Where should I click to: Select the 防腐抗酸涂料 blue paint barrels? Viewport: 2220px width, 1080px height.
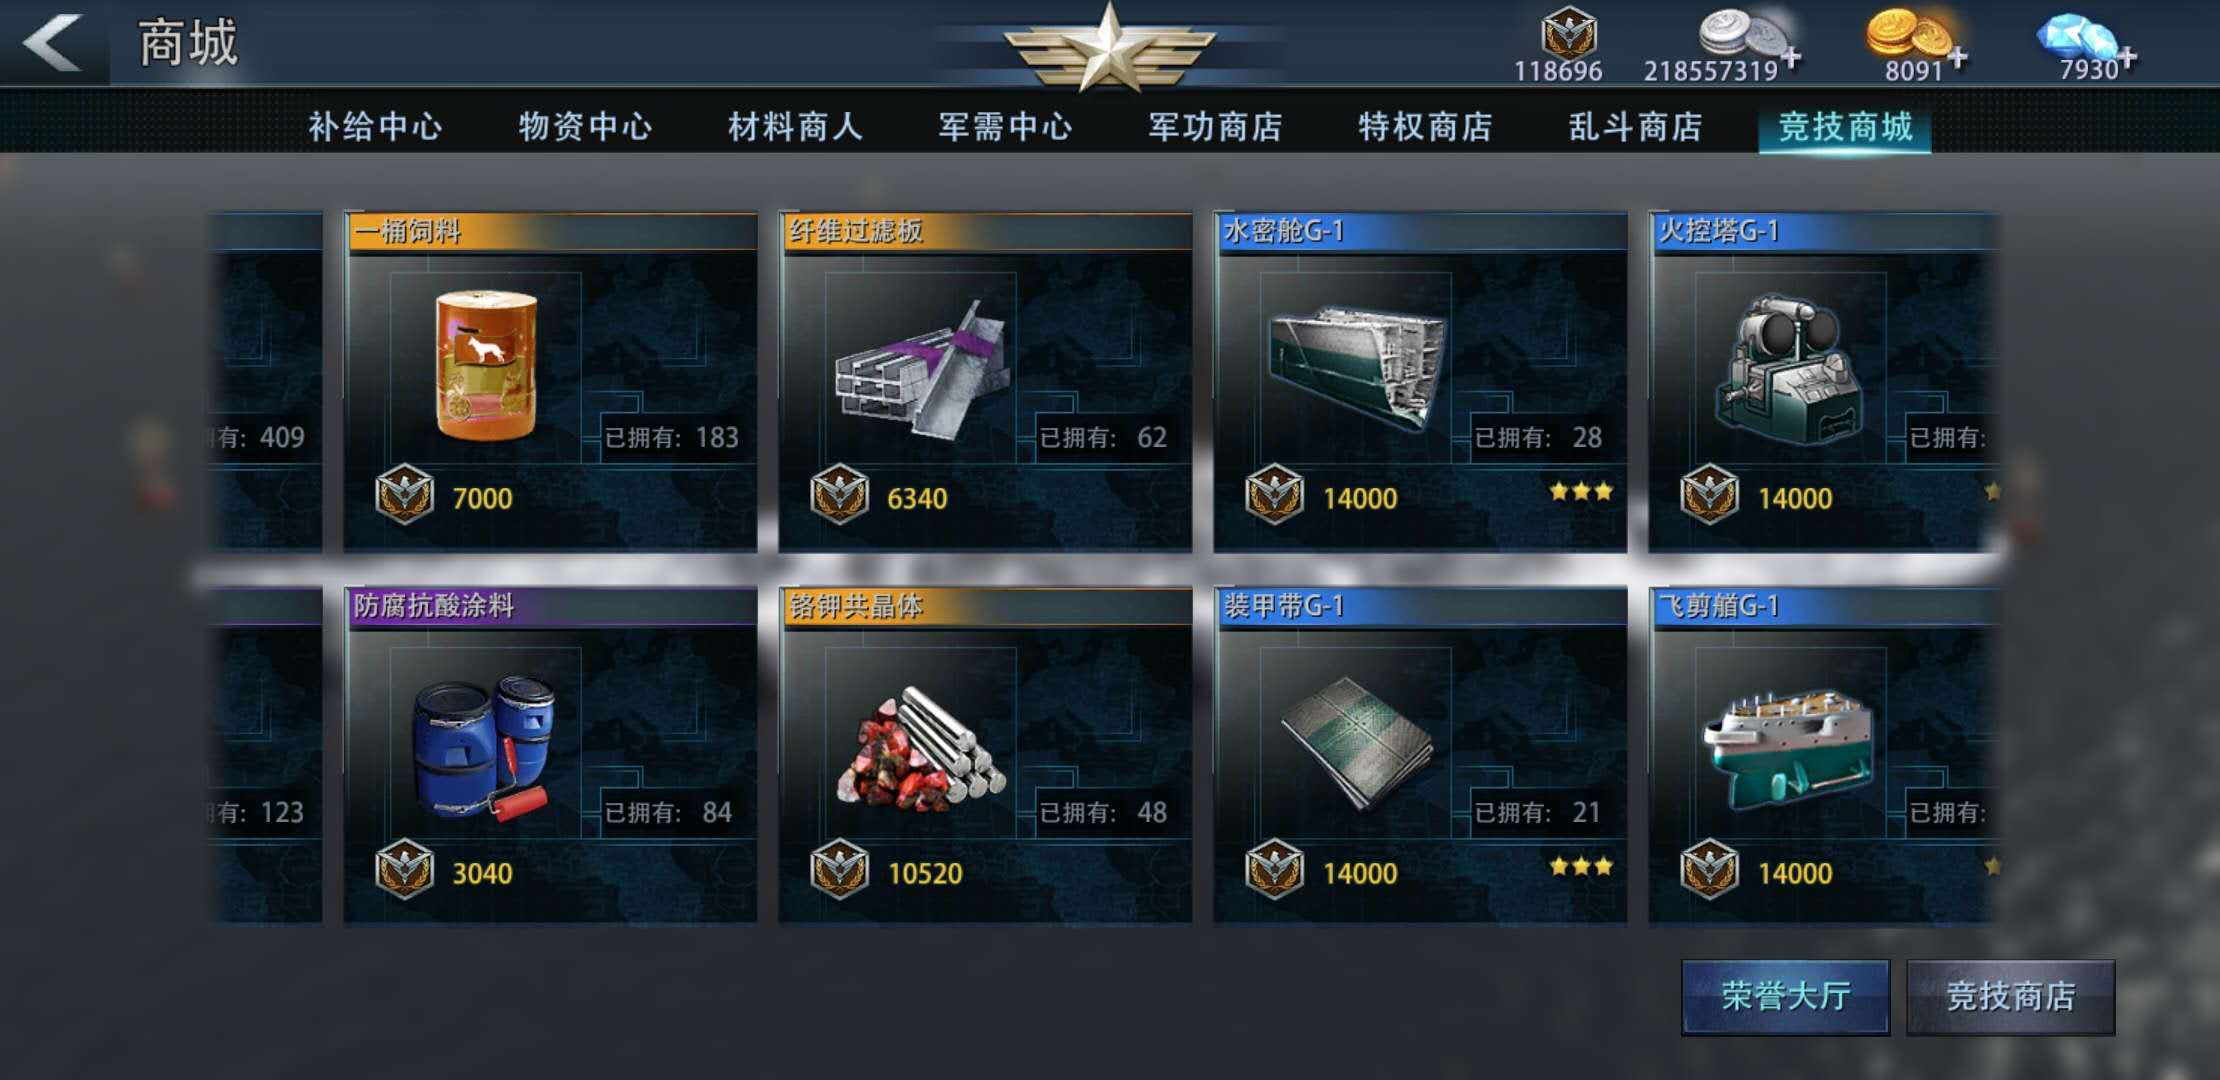pyautogui.click(x=550, y=756)
